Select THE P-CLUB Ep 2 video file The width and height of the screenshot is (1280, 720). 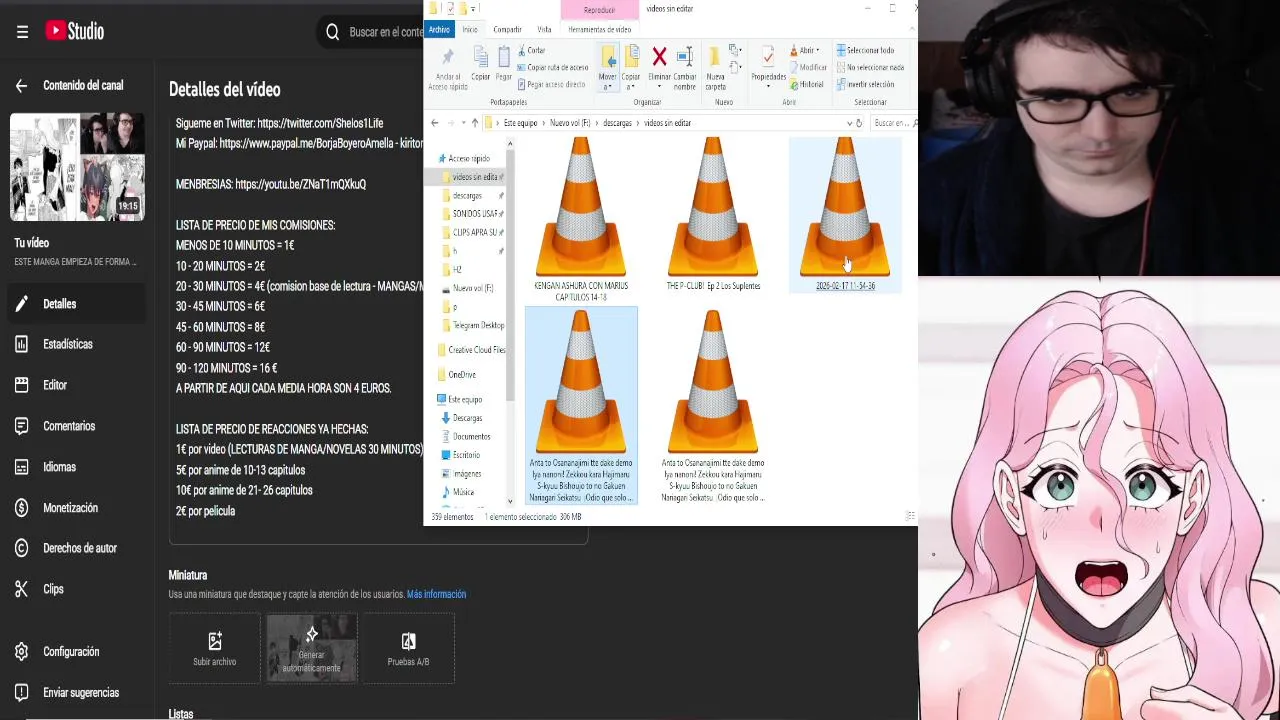tap(713, 215)
